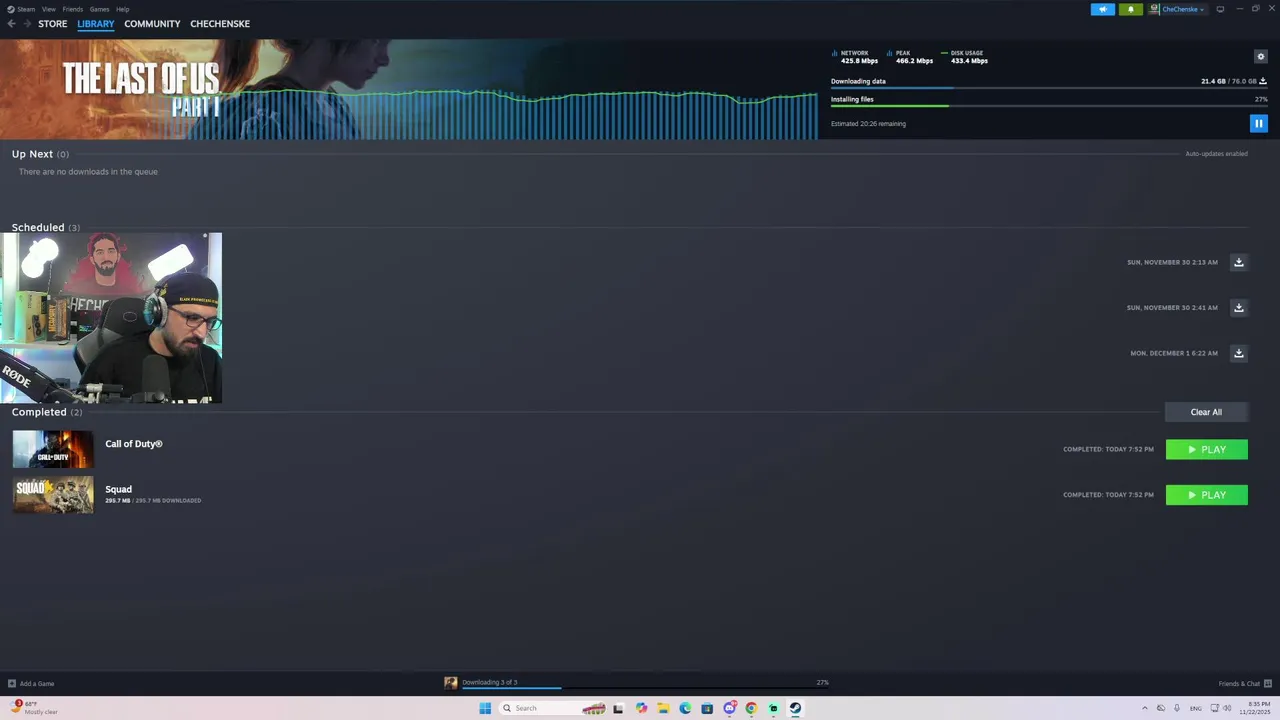This screenshot has width=1280, height=720.
Task: Play Call of Duty
Action: point(1207,449)
